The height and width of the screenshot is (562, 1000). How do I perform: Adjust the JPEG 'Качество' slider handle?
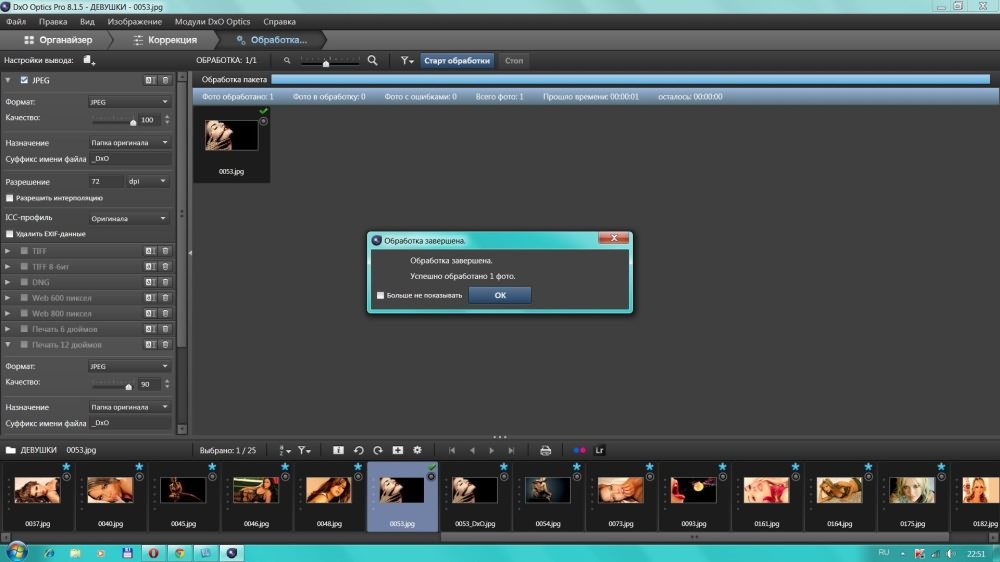point(132,120)
